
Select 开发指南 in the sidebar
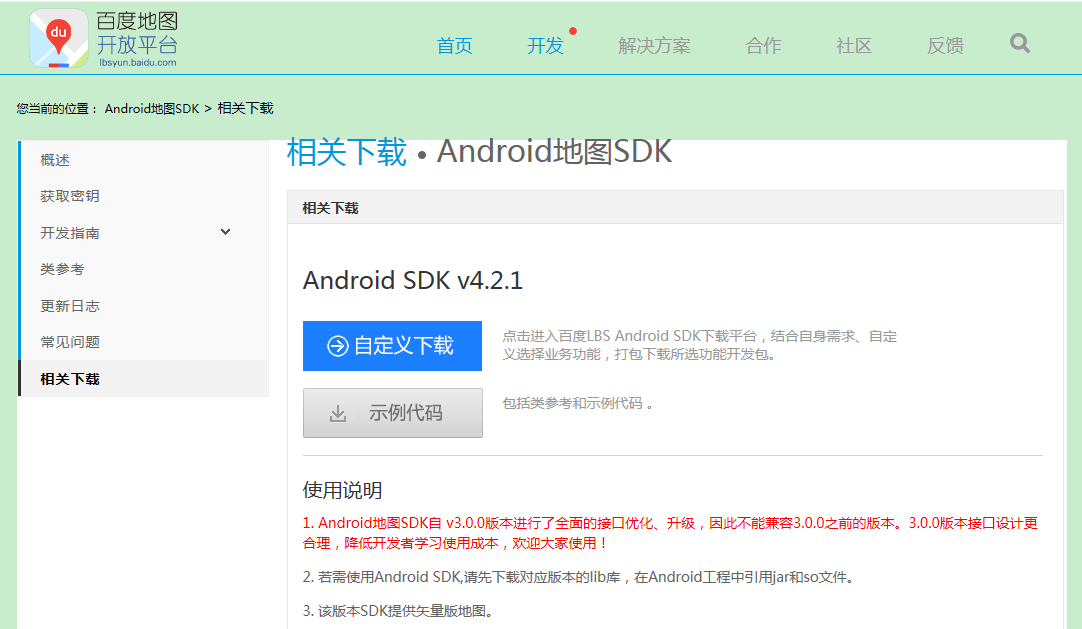(70, 233)
